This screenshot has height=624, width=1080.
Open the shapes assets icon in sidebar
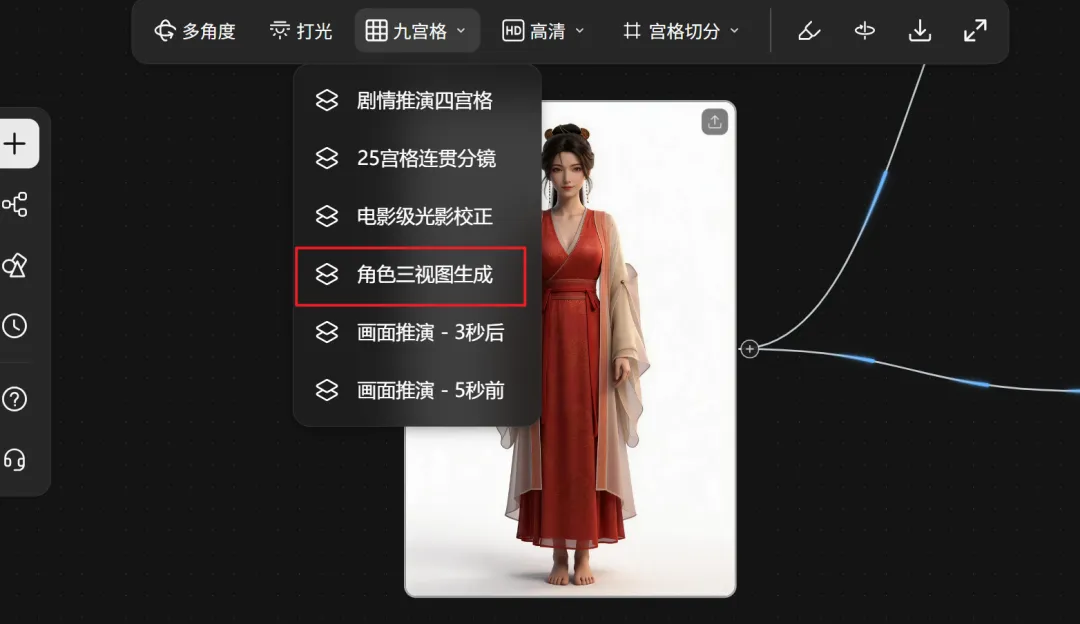click(14, 265)
